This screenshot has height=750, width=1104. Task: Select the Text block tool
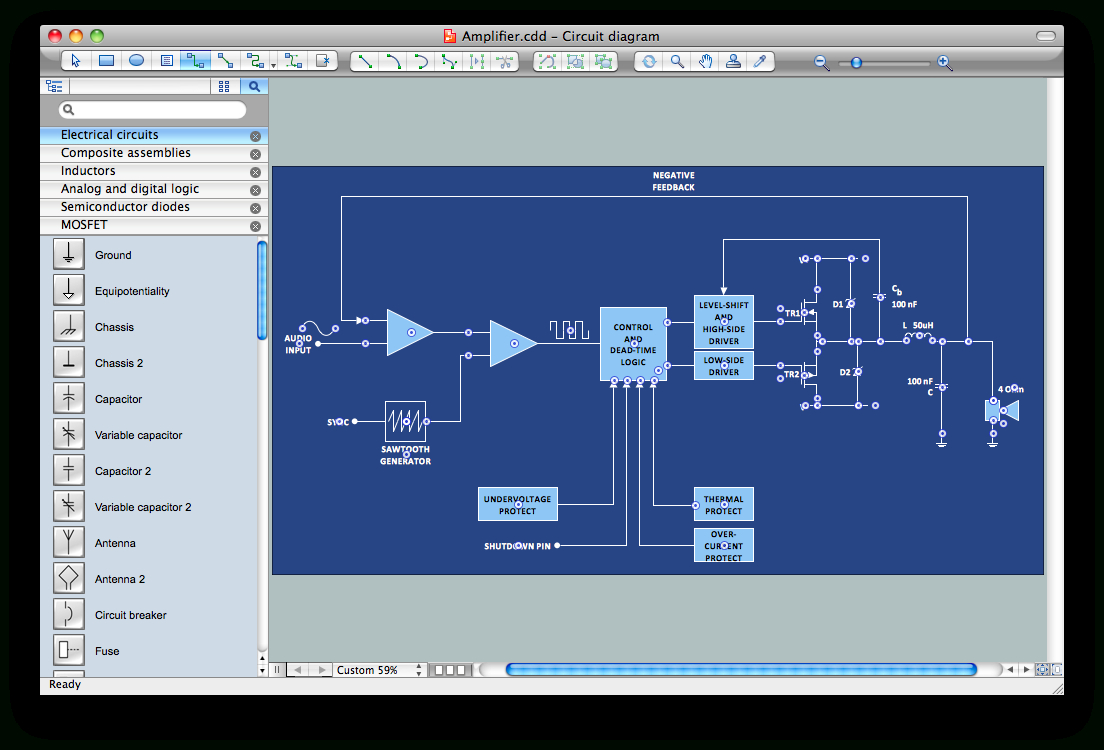pos(166,61)
